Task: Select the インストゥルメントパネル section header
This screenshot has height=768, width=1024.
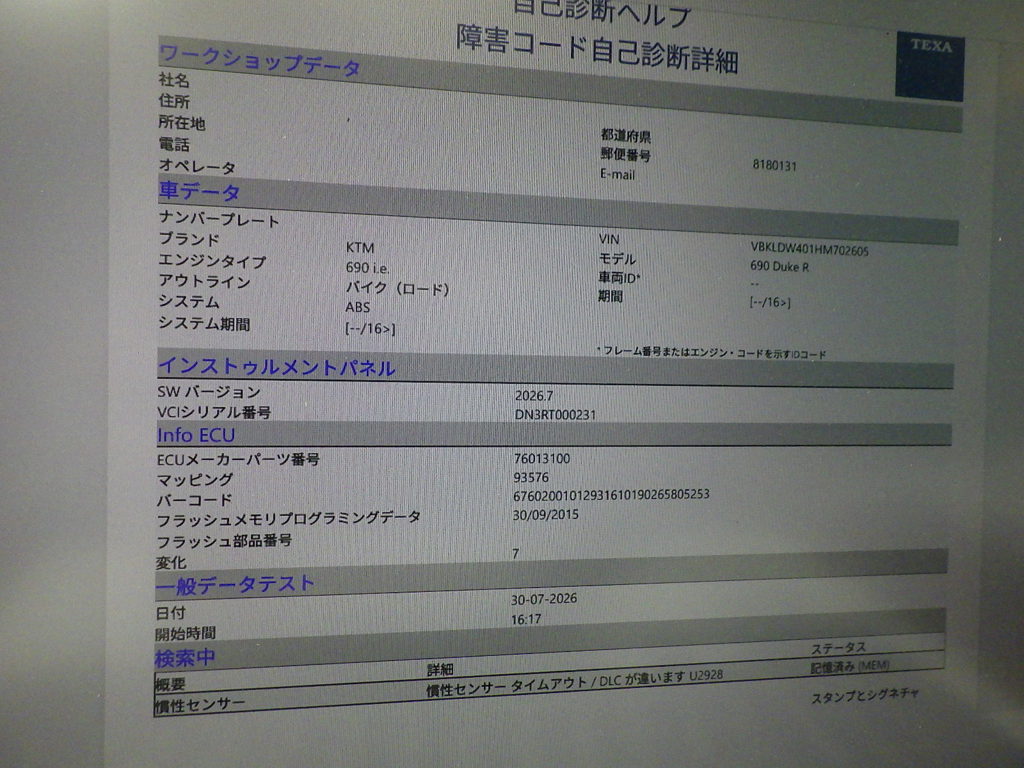Action: (x=276, y=367)
